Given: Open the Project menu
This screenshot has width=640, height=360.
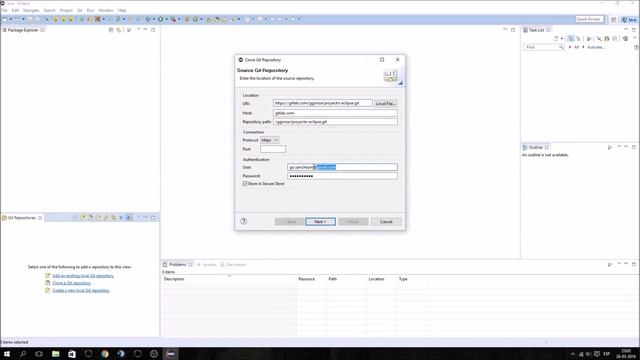Looking at the screenshot, I should (x=66, y=10).
